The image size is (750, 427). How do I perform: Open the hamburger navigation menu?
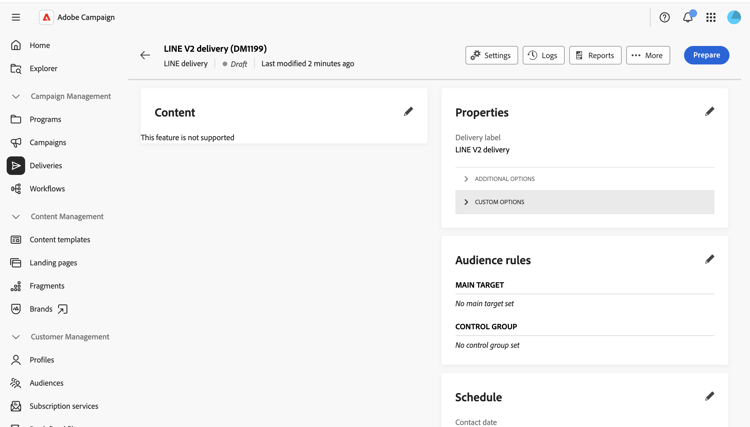[x=16, y=17]
